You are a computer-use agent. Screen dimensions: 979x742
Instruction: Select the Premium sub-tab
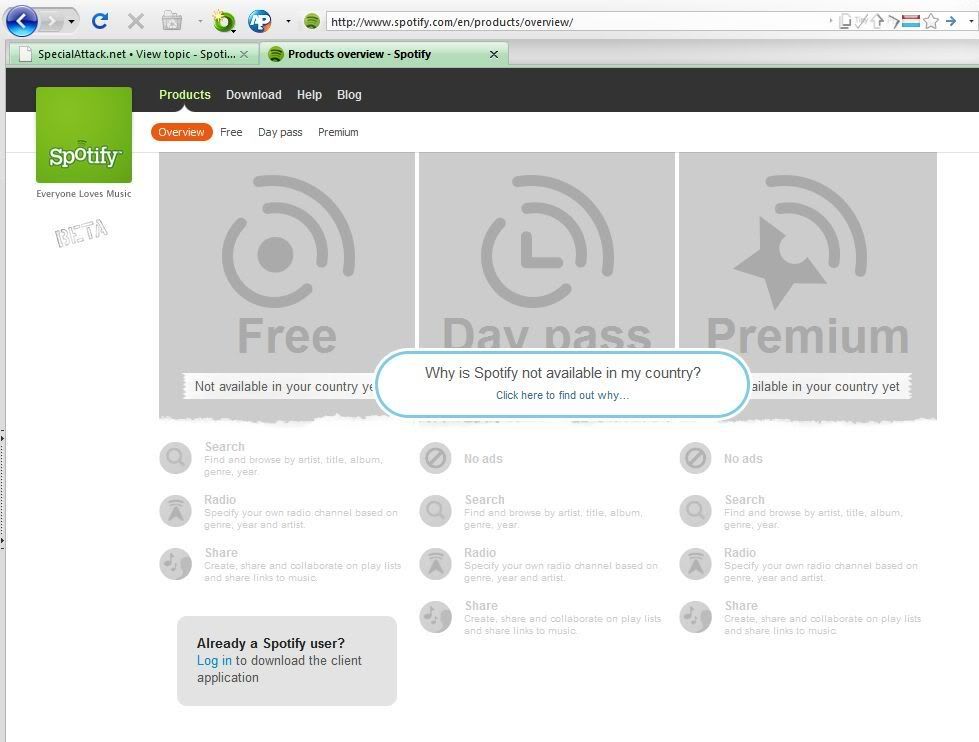(338, 132)
